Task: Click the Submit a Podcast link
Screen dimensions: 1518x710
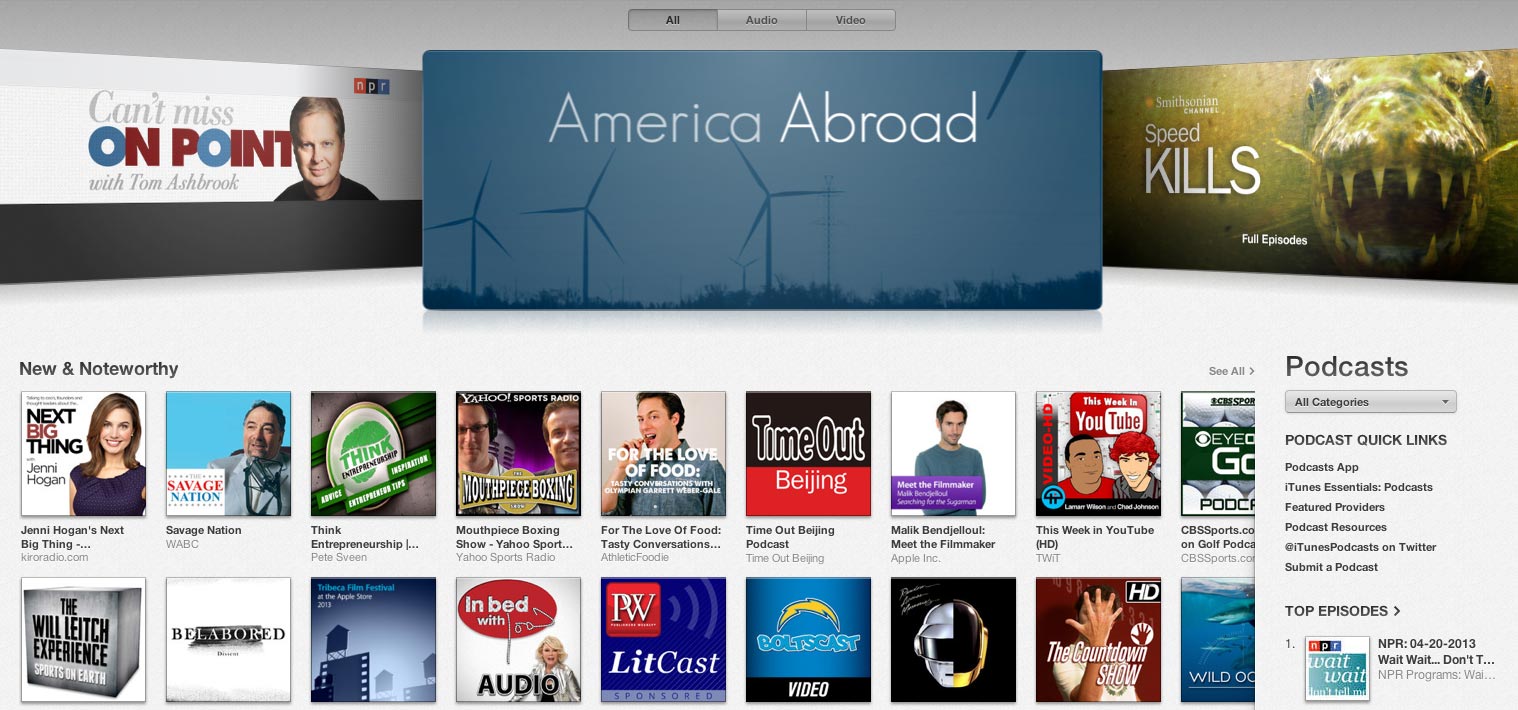Action: (1331, 567)
